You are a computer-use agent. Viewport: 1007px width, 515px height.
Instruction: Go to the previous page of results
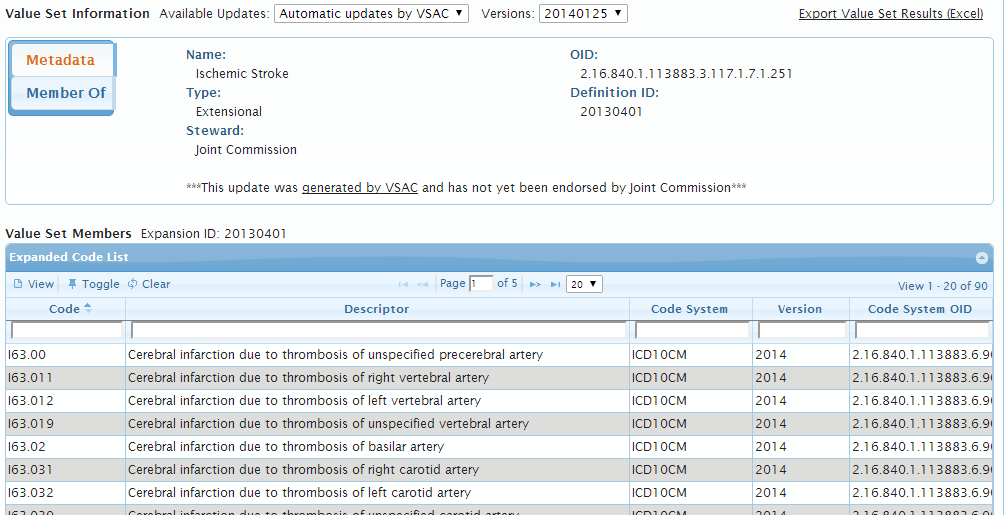tap(423, 284)
